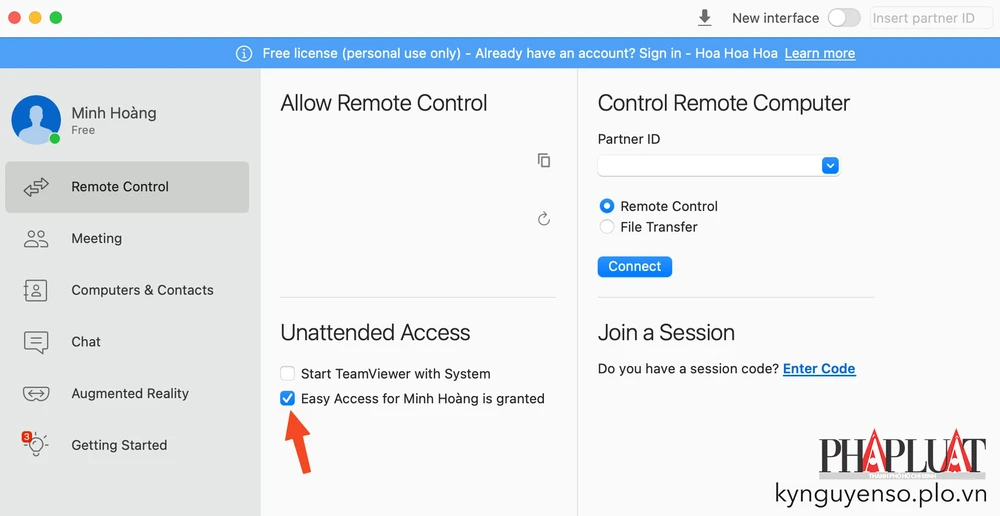Enable Start TeamViewer with System checkbox
Image resolution: width=1000 pixels, height=516 pixels.
(x=288, y=374)
